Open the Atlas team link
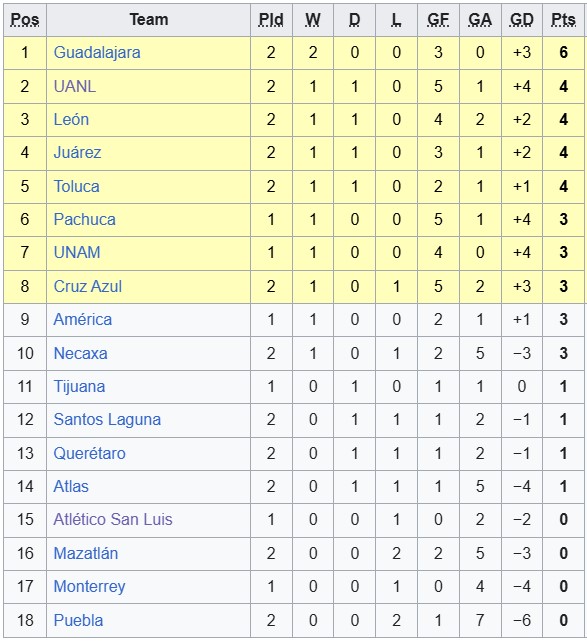This screenshot has height=642, width=587. [x=71, y=486]
